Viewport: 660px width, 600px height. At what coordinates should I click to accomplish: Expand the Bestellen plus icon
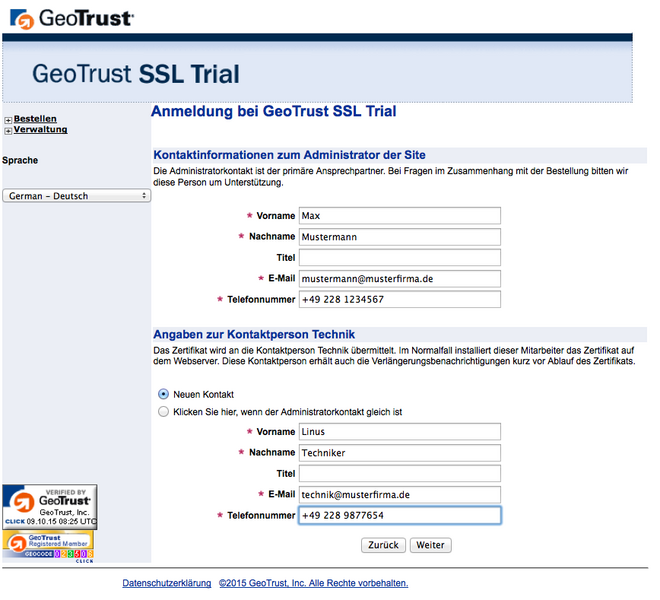click(8, 120)
